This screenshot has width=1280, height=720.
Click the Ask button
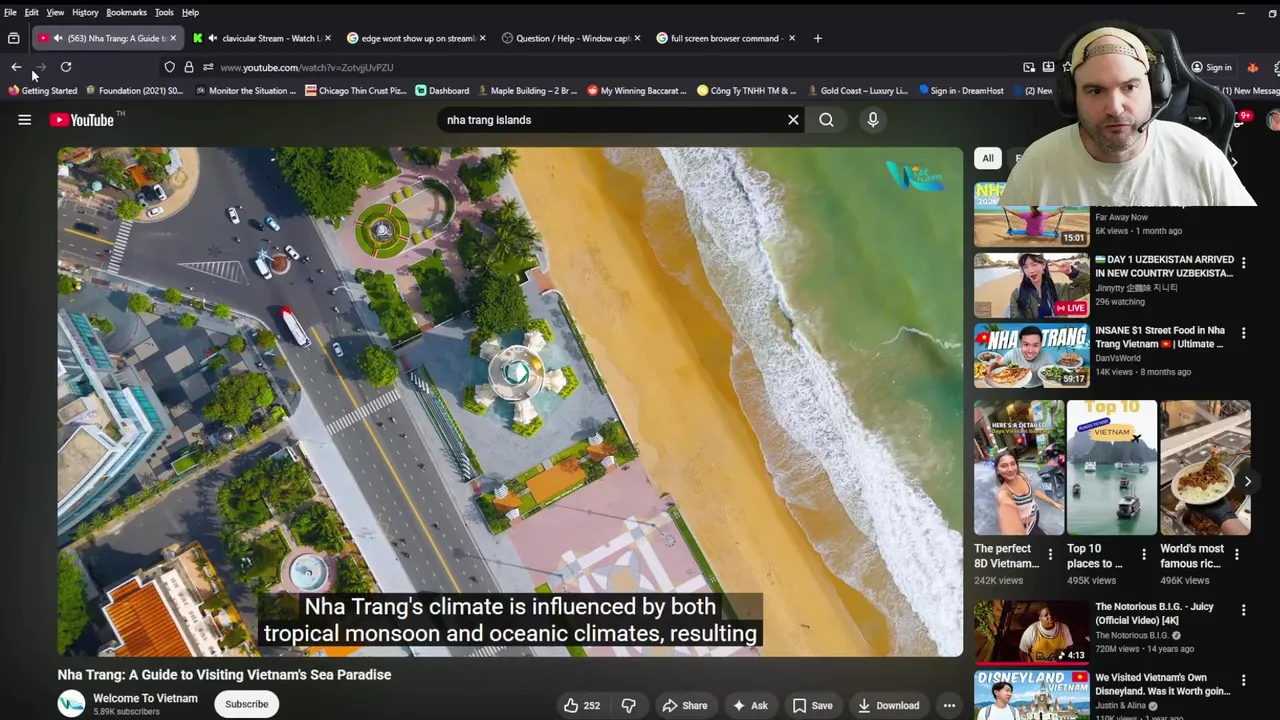click(750, 705)
